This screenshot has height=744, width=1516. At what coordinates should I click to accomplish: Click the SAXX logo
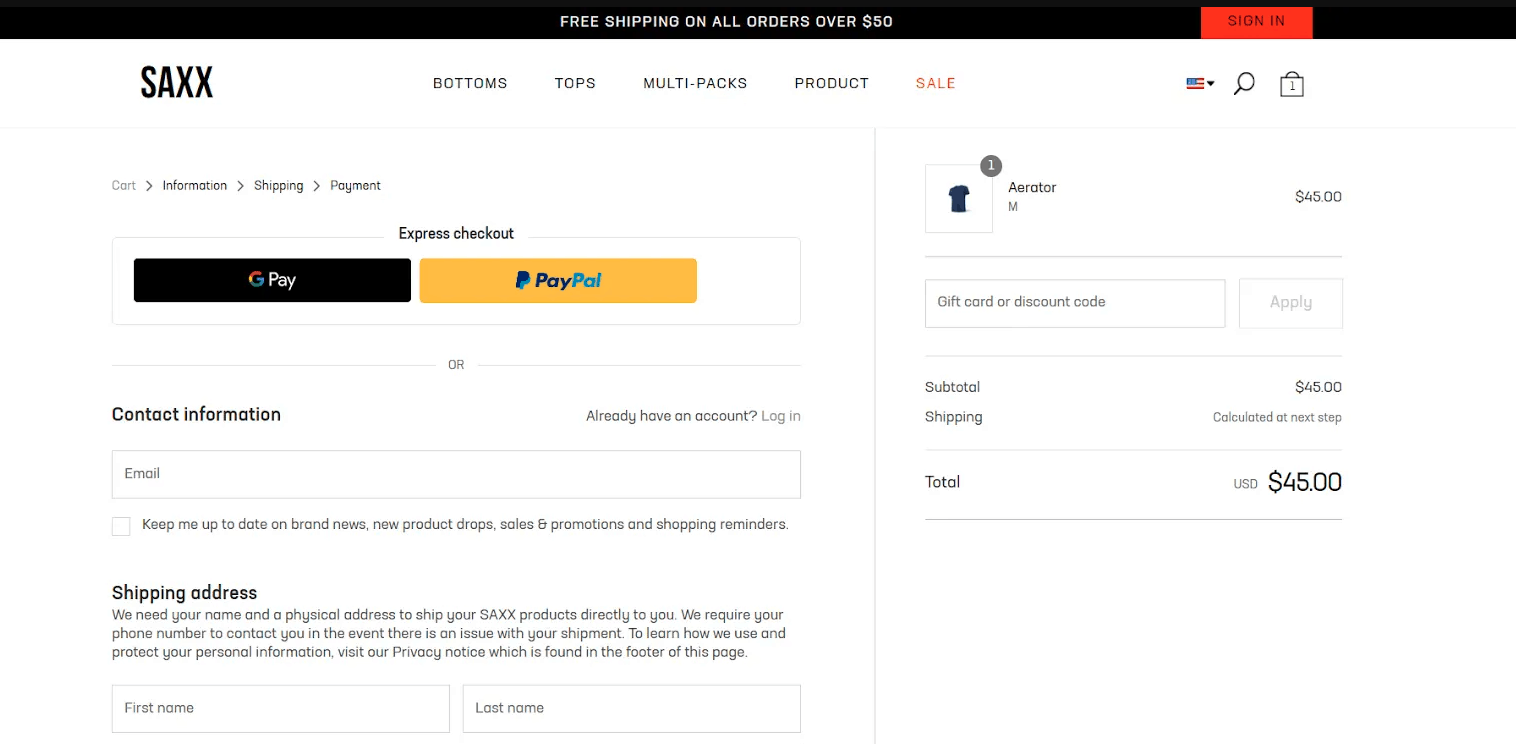(x=177, y=83)
